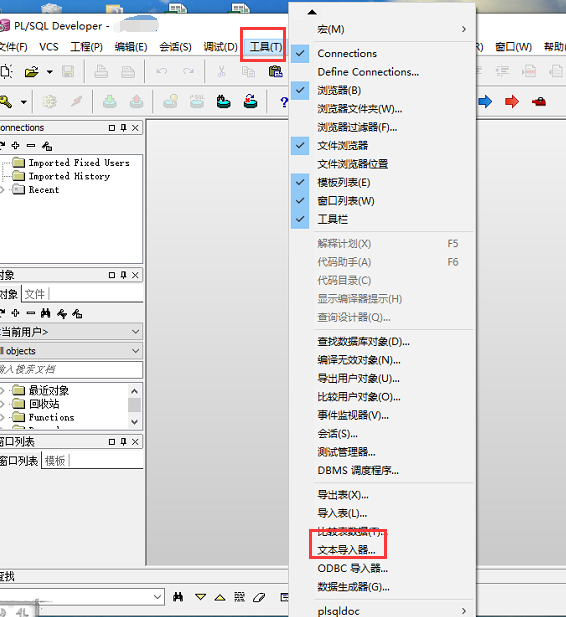This screenshot has height=617, width=566.
Task: Click the Cut scissors icon
Action: click(x=222, y=72)
